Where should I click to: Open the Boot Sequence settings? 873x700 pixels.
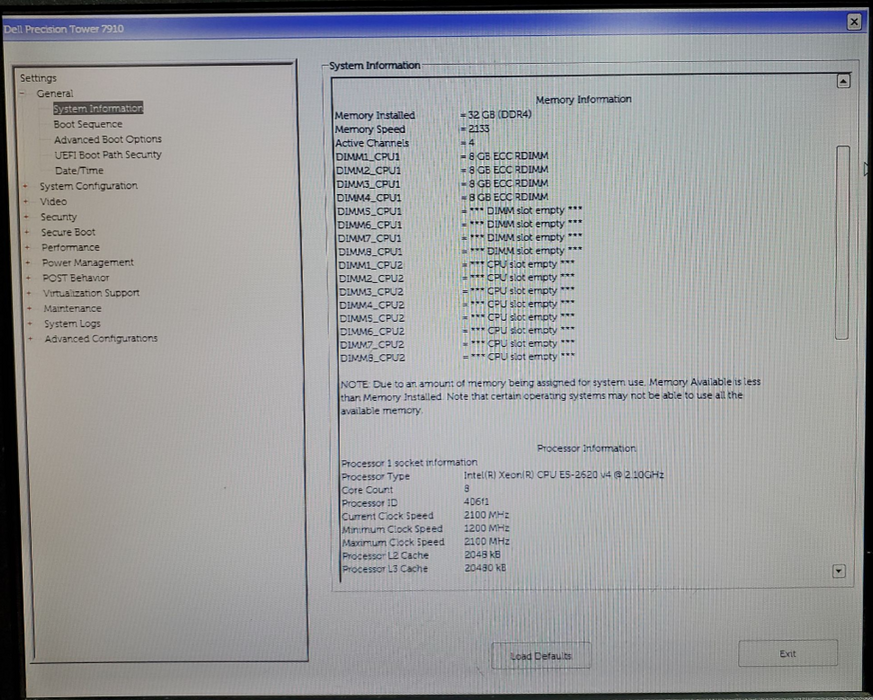[88, 124]
